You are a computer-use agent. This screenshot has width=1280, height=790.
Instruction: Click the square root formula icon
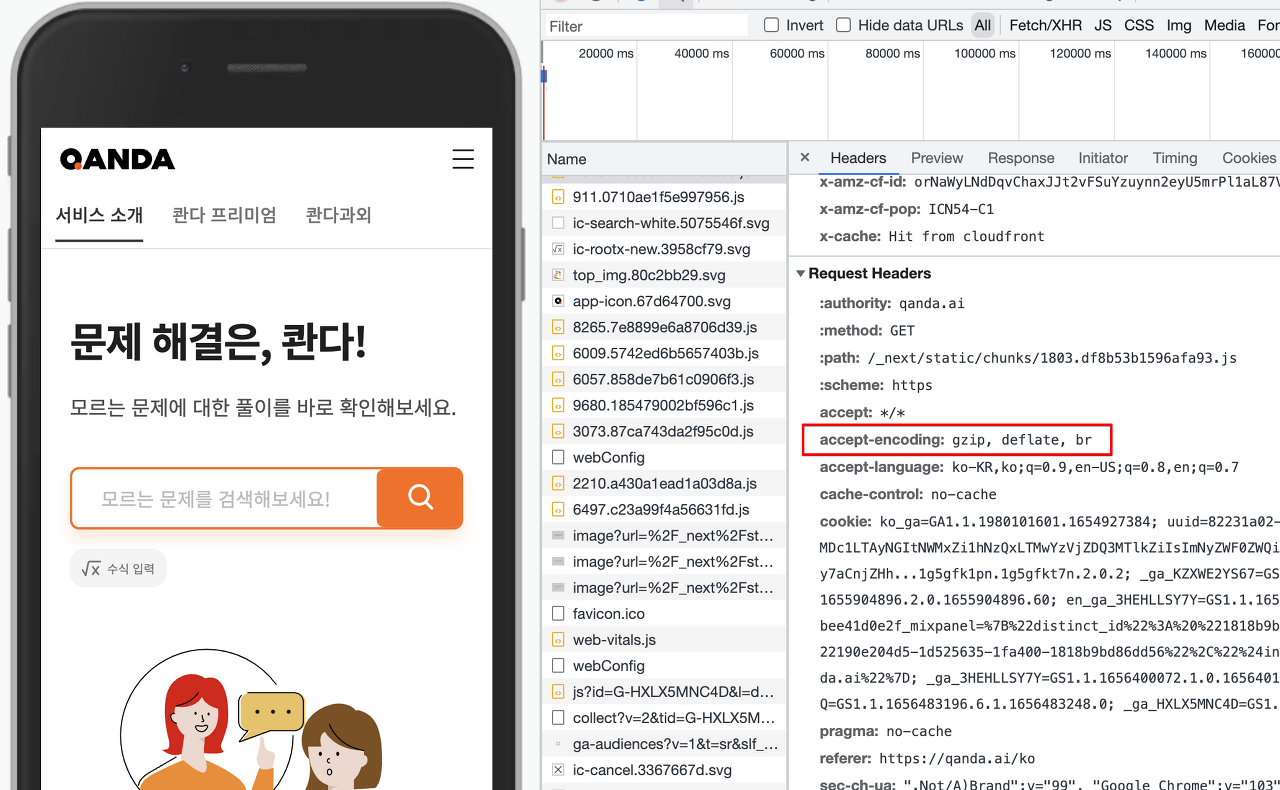point(91,569)
